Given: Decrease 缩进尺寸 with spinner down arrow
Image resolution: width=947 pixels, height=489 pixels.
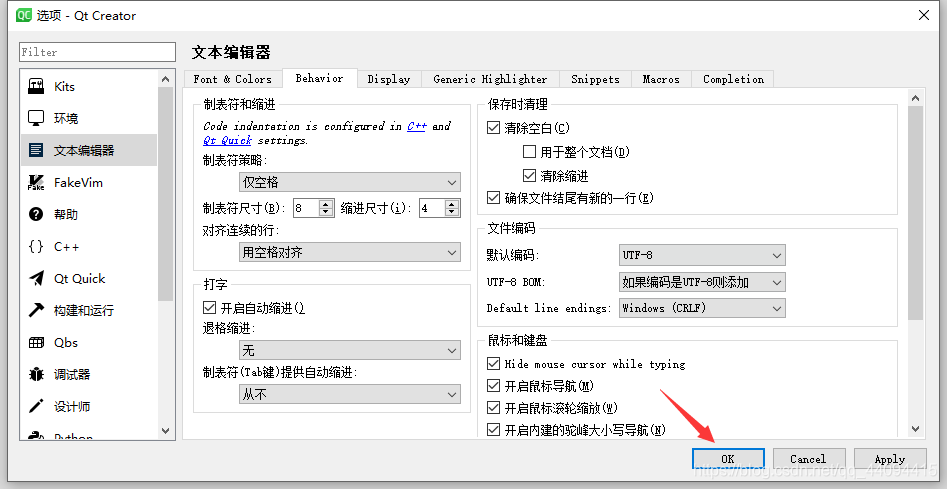Looking at the screenshot, I should pos(452,212).
